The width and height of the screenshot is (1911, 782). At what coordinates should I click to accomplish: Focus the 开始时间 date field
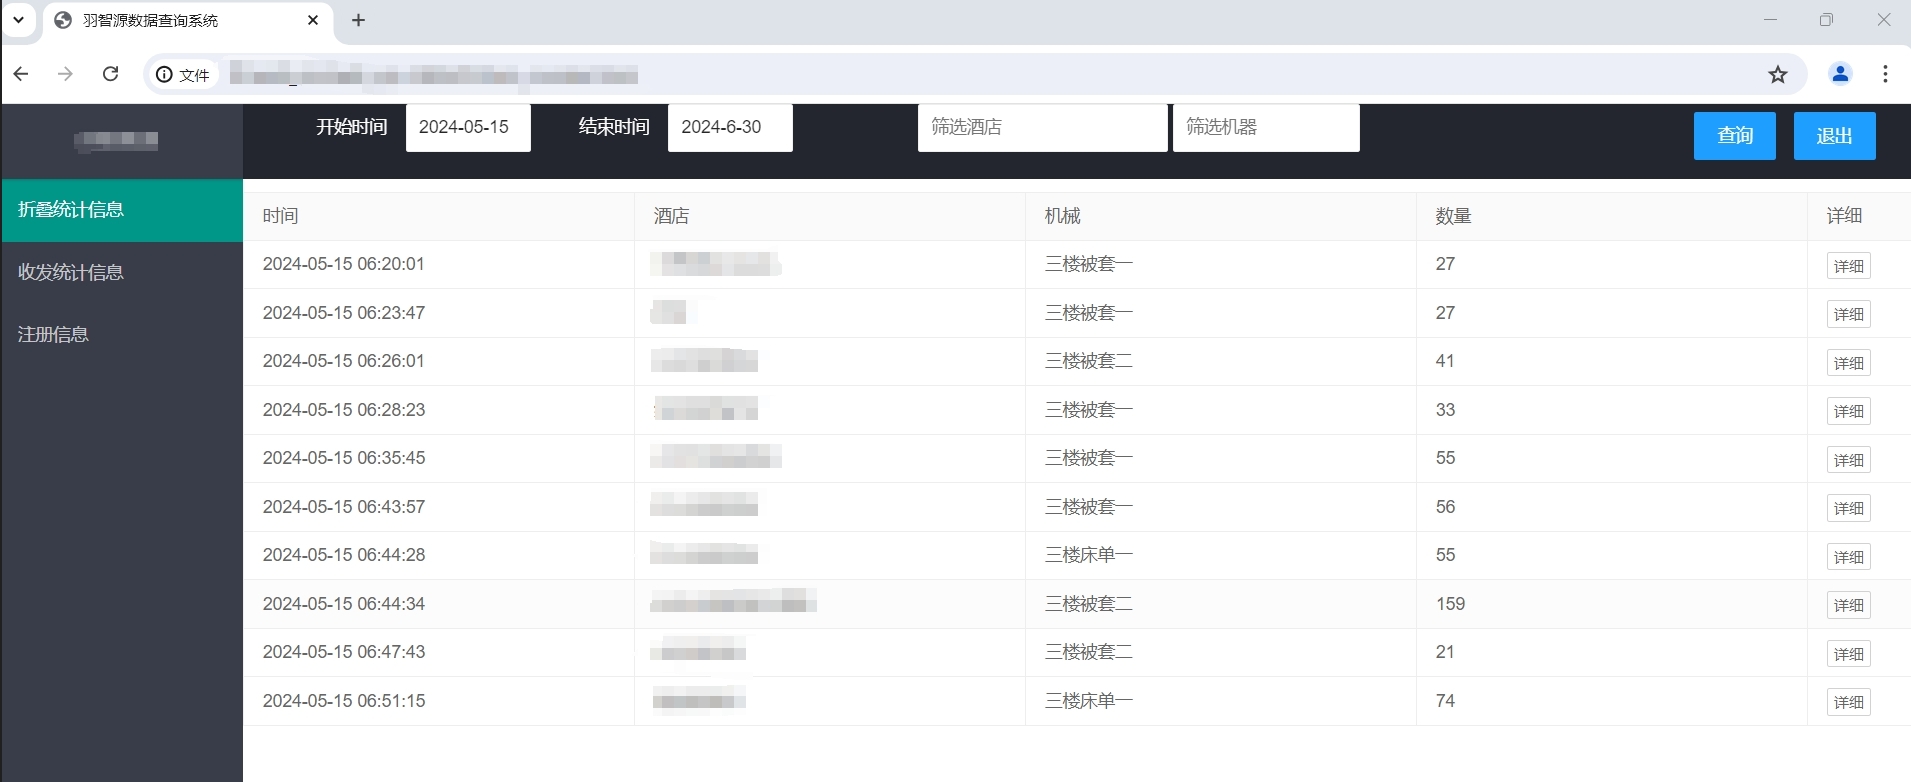tap(467, 128)
